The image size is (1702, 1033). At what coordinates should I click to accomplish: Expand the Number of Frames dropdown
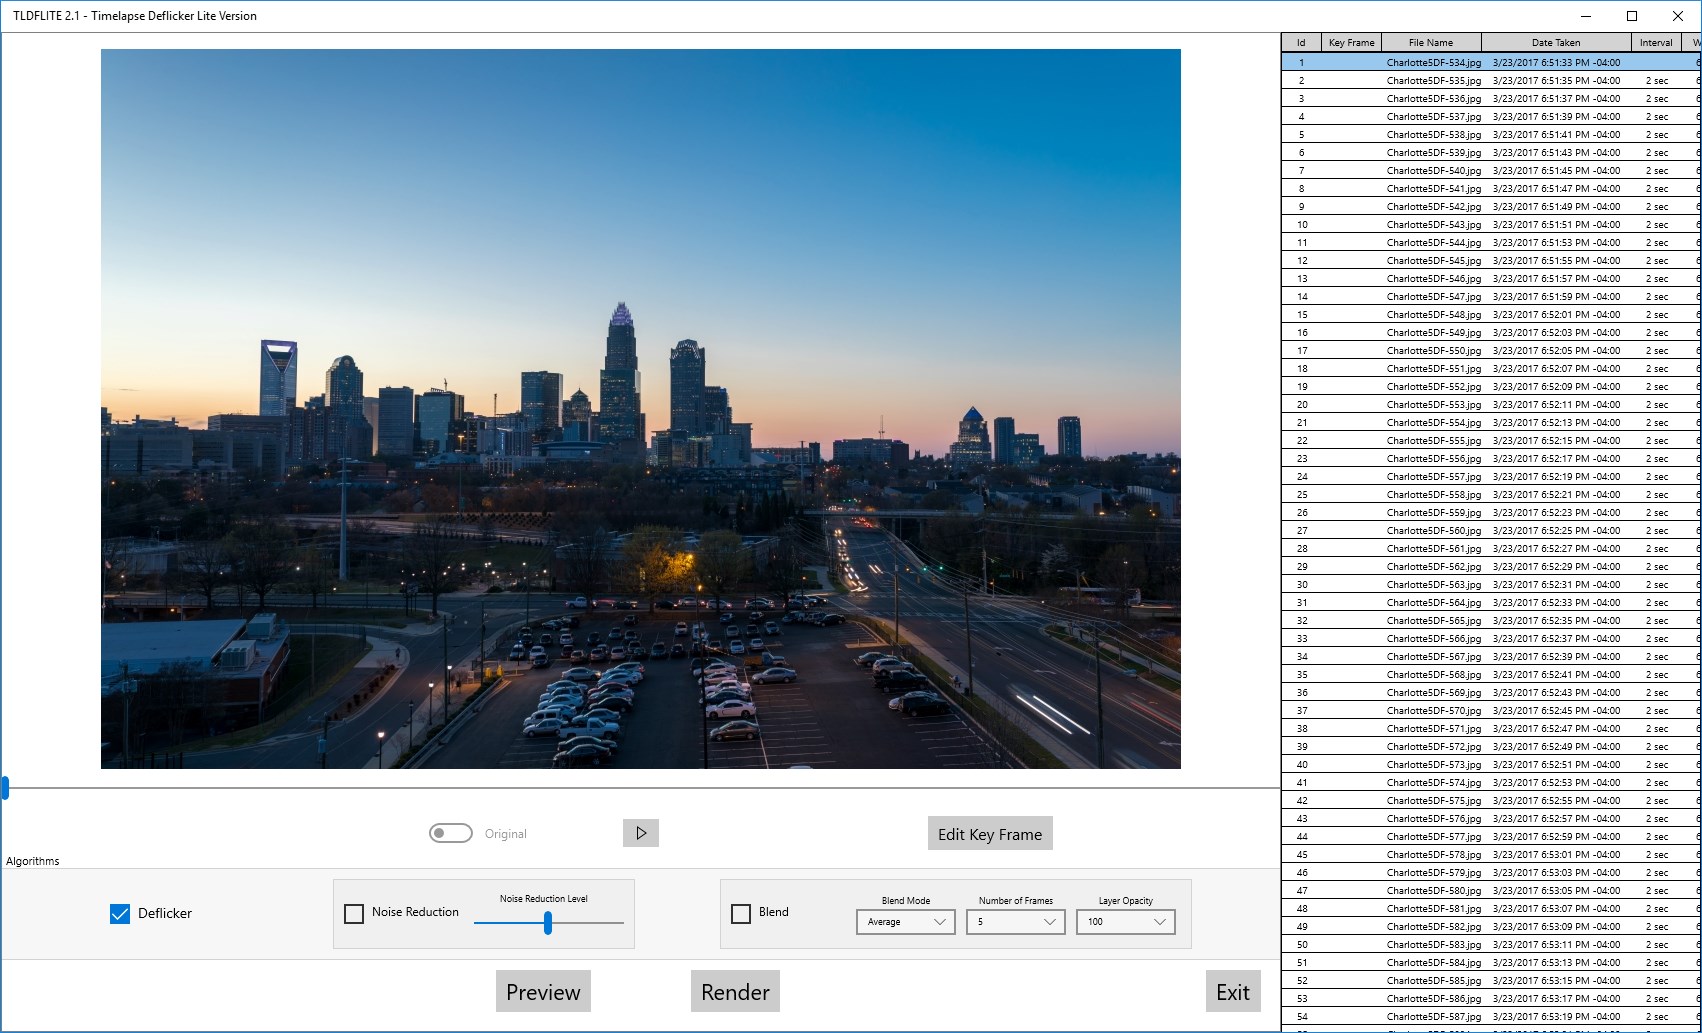pyautogui.click(x=1015, y=922)
